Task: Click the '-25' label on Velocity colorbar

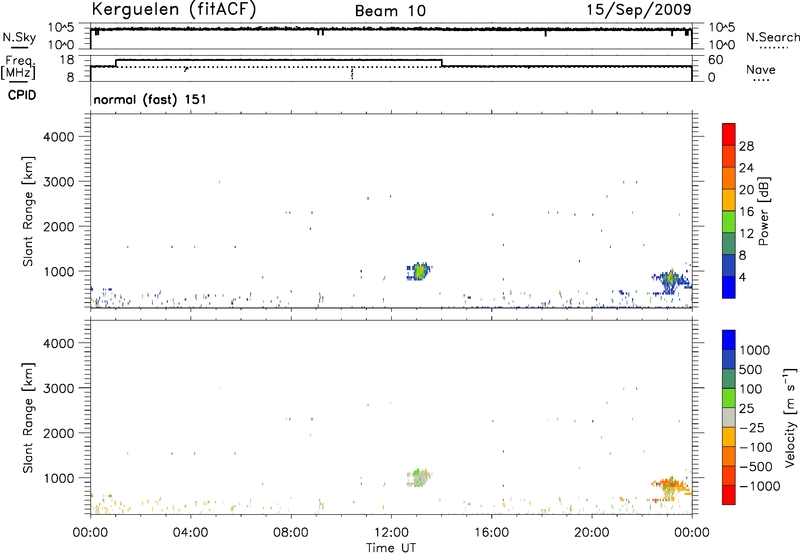Action: [752, 428]
